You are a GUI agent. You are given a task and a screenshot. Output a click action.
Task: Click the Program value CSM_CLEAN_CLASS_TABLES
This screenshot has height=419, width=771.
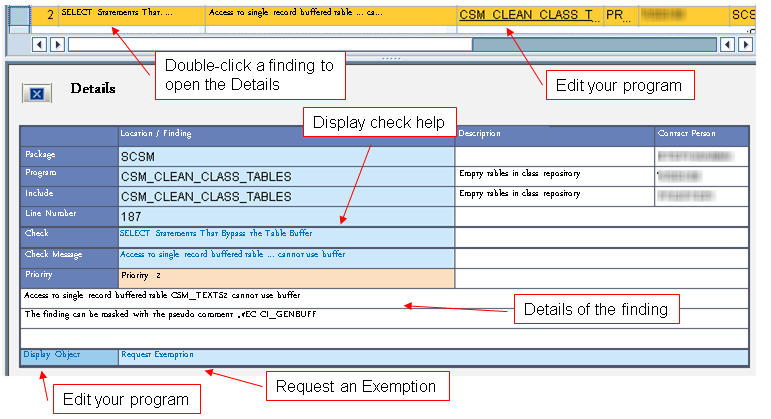(205, 176)
